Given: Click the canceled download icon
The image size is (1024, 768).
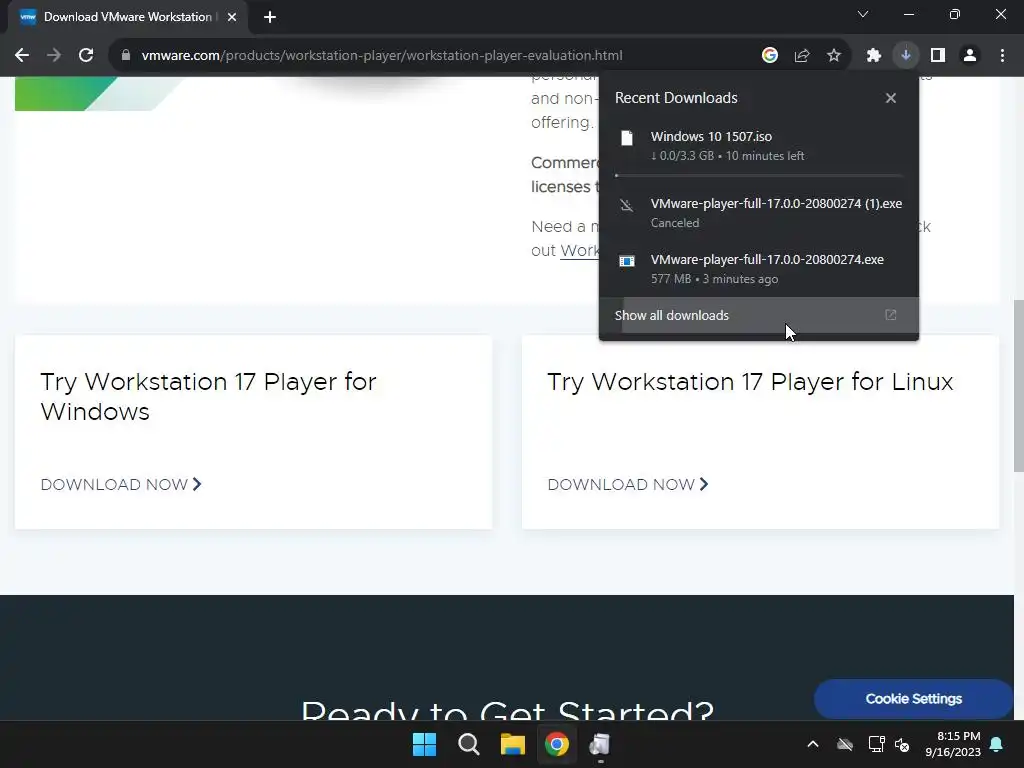Looking at the screenshot, I should (627, 206).
